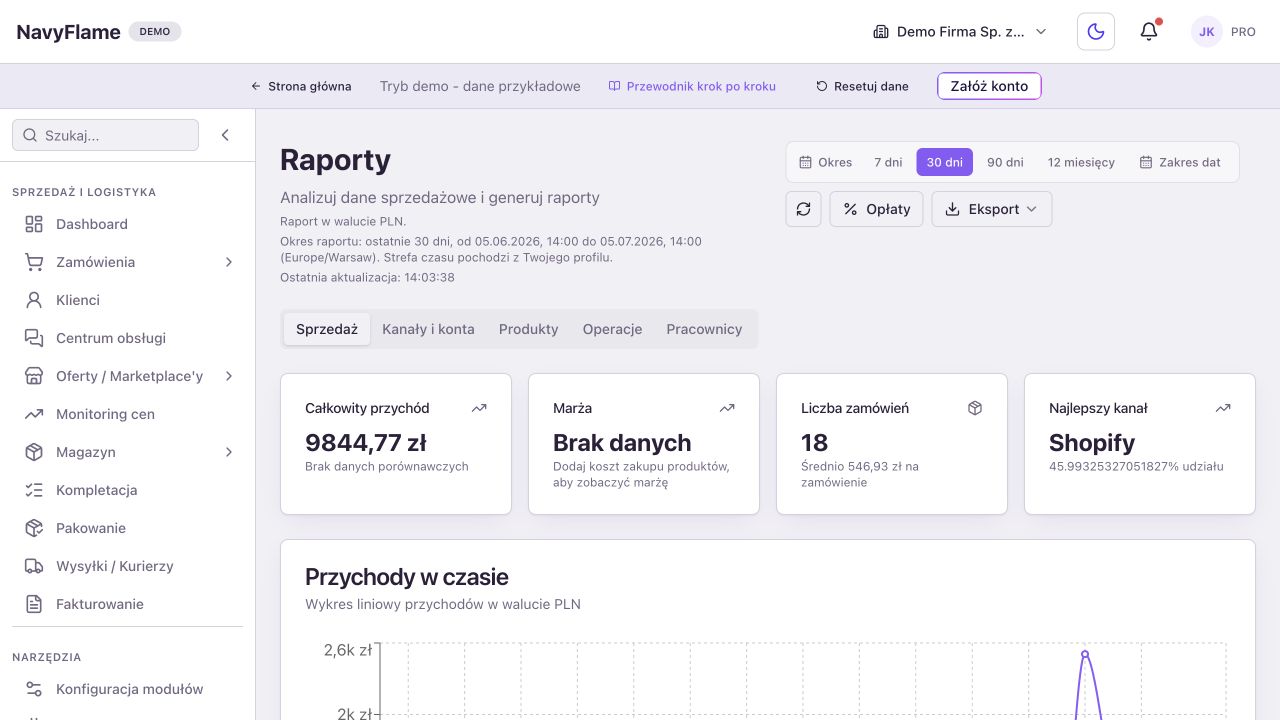Screen dimensions: 1280x720
Task: Open the Zakres dat date range picker
Action: pyautogui.click(x=1180, y=162)
